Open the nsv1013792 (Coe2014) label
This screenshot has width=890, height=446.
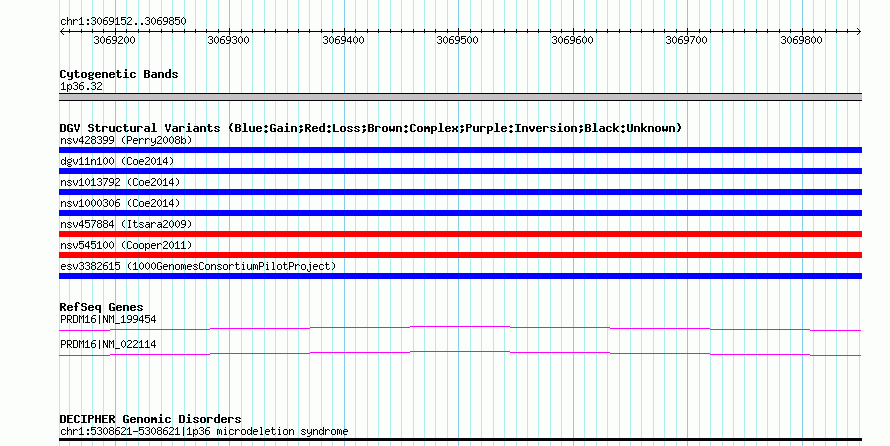click(x=120, y=182)
